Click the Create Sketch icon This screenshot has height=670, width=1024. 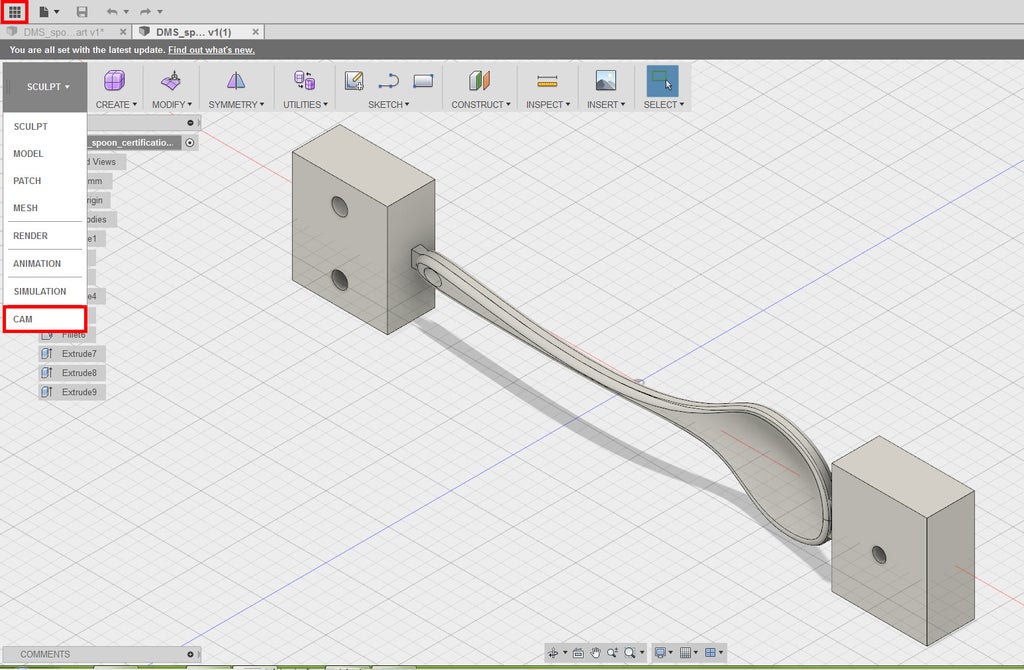point(354,81)
